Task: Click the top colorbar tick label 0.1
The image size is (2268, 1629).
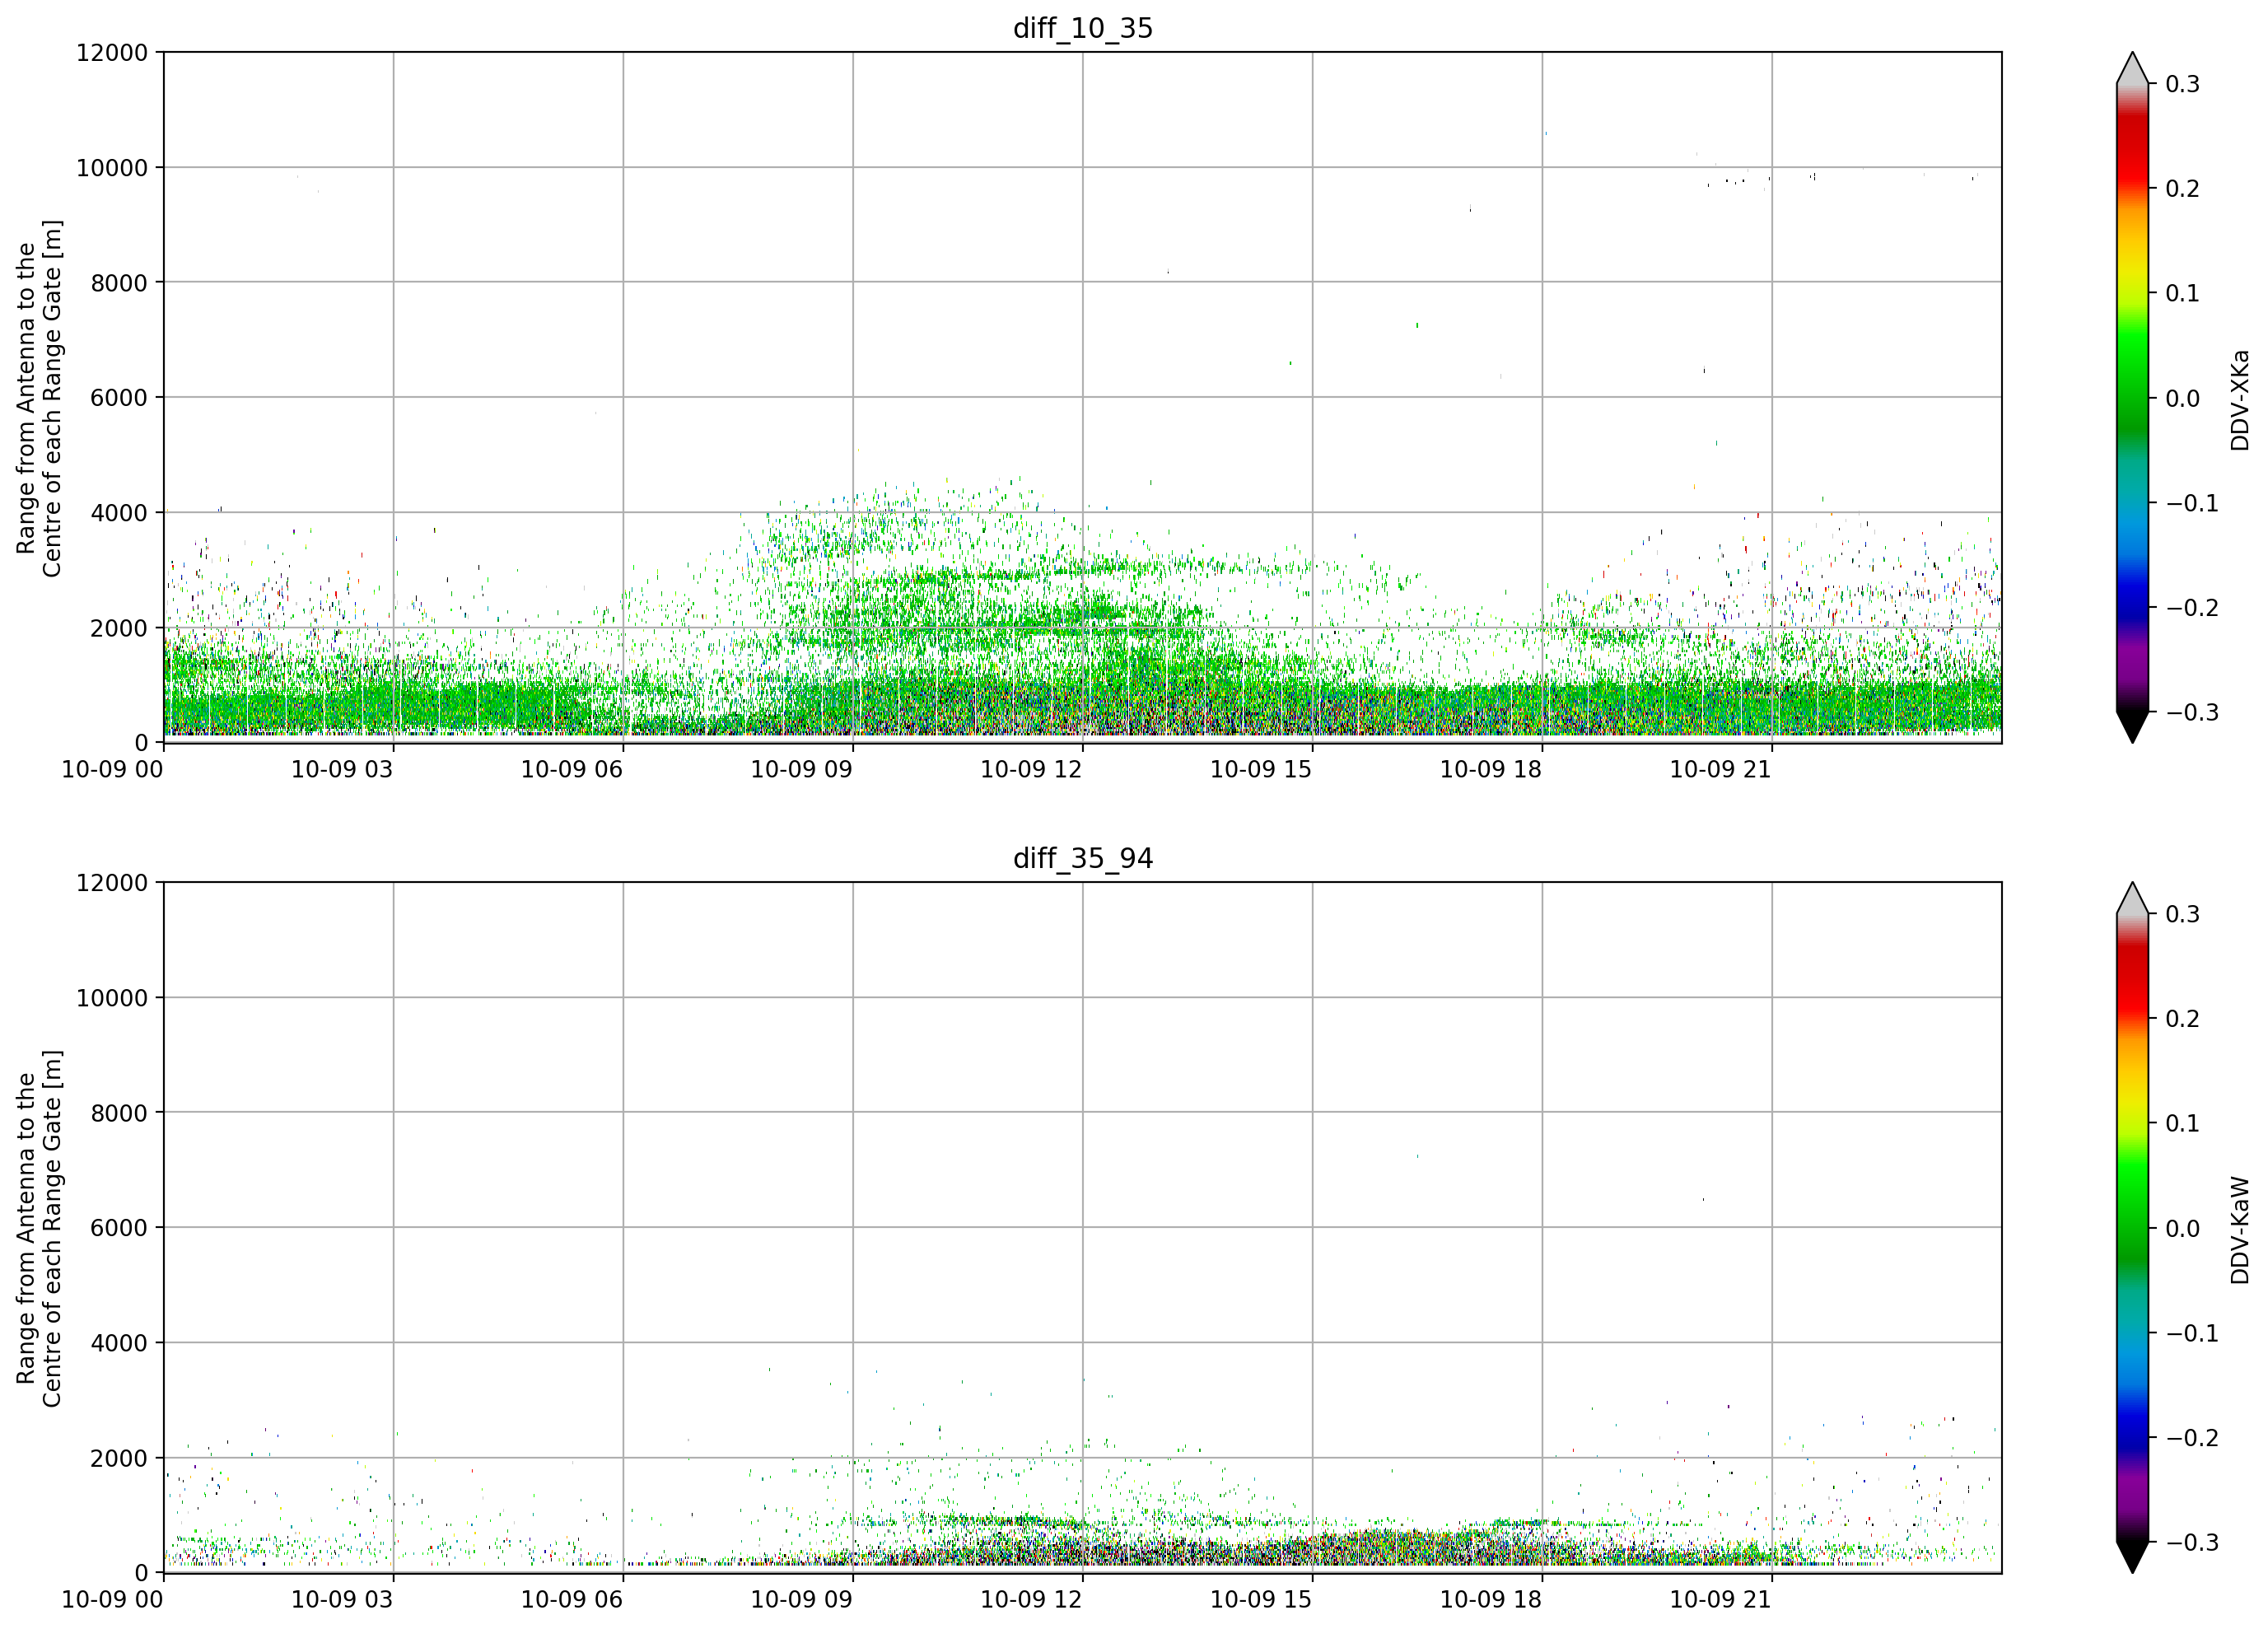Action: (x=2183, y=294)
